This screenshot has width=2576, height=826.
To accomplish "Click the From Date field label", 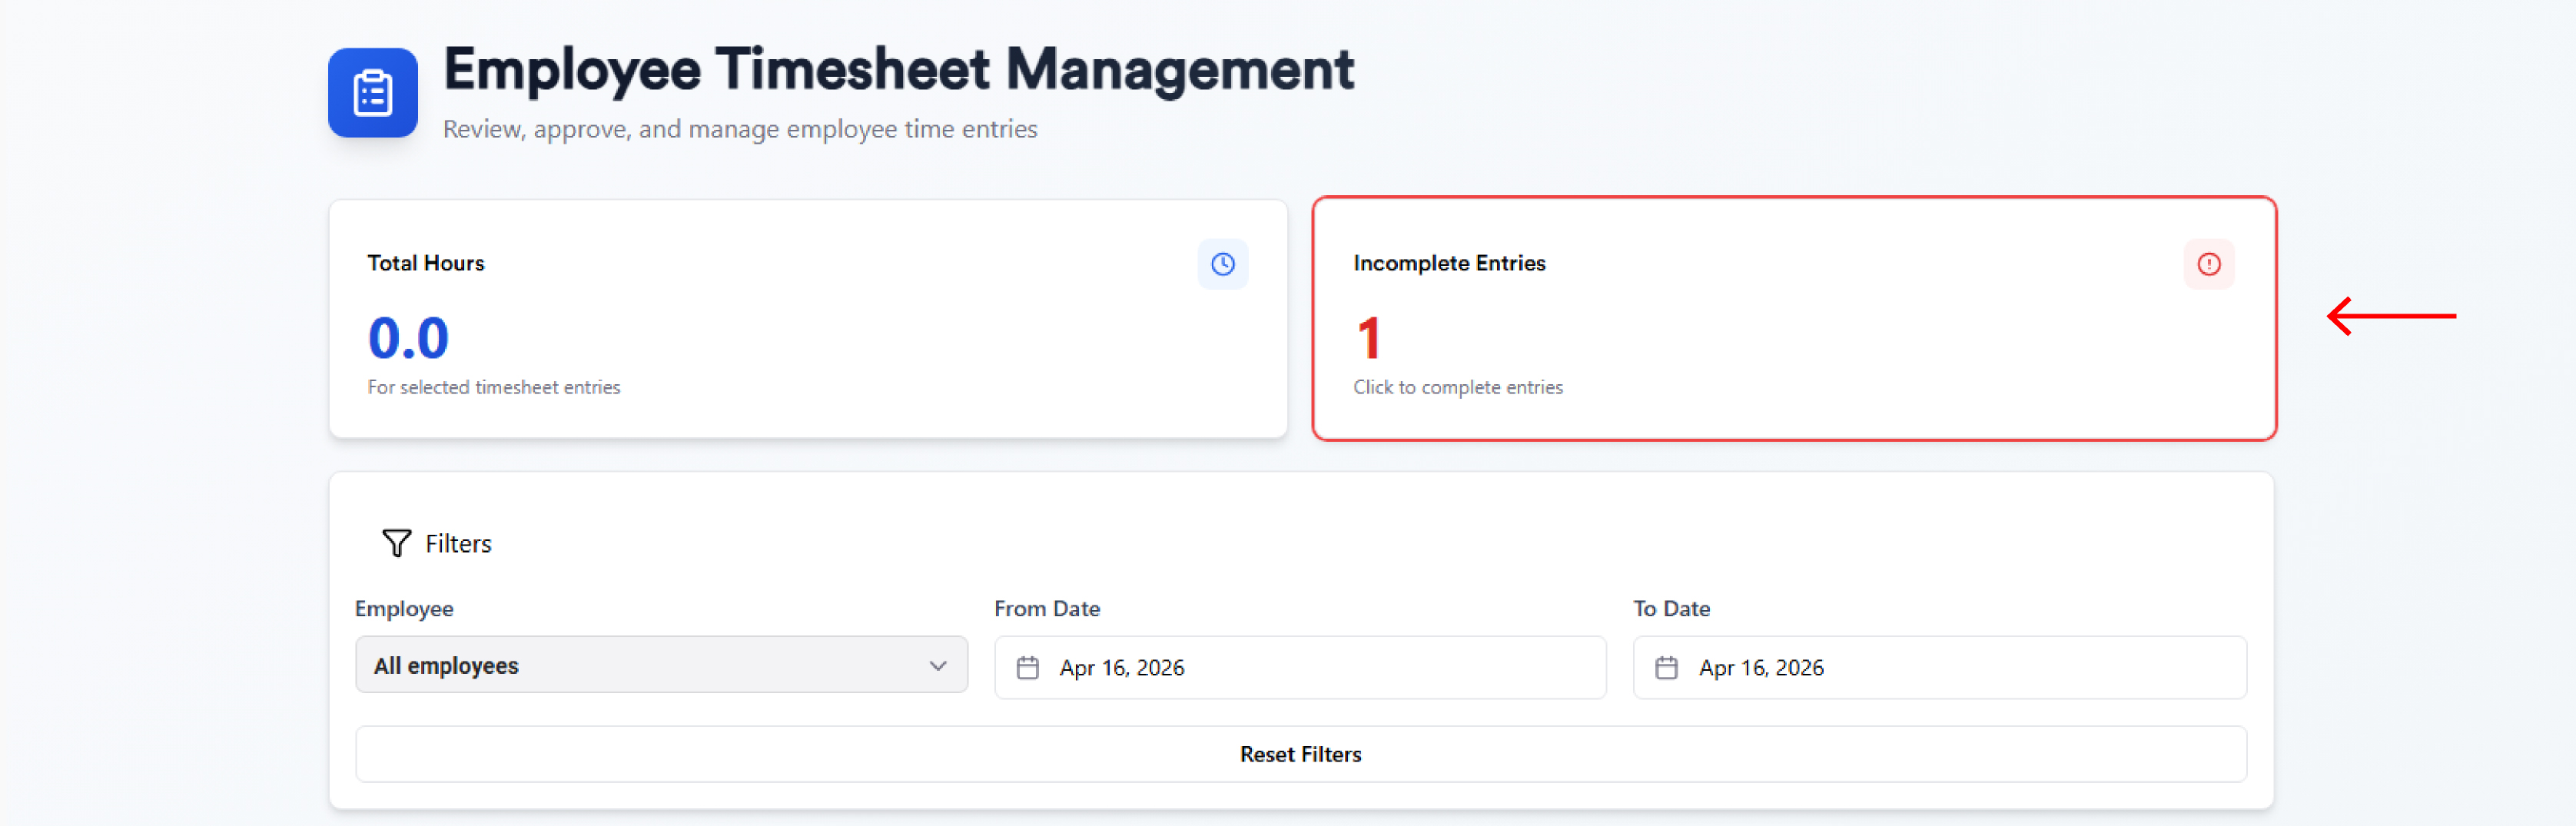I will pyautogui.click(x=1047, y=609).
